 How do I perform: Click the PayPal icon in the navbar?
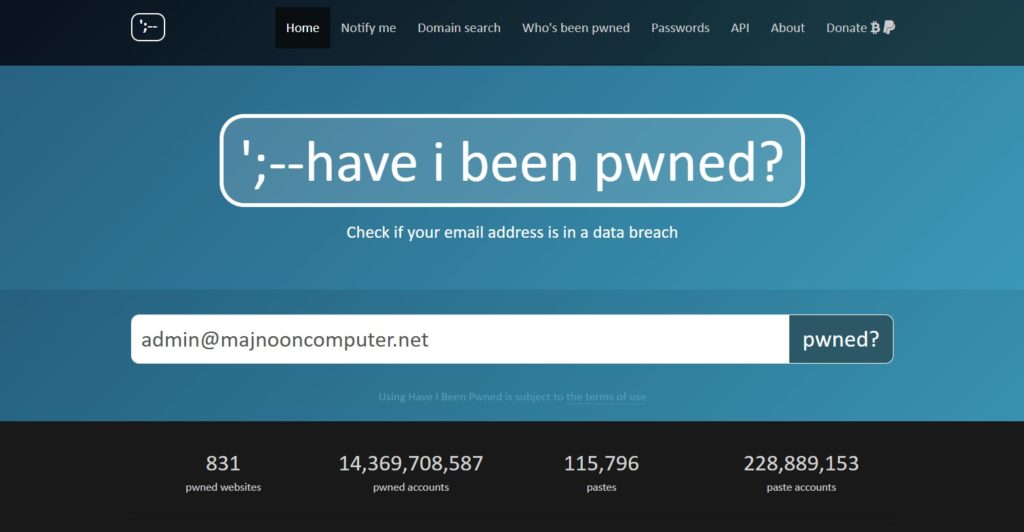point(889,28)
